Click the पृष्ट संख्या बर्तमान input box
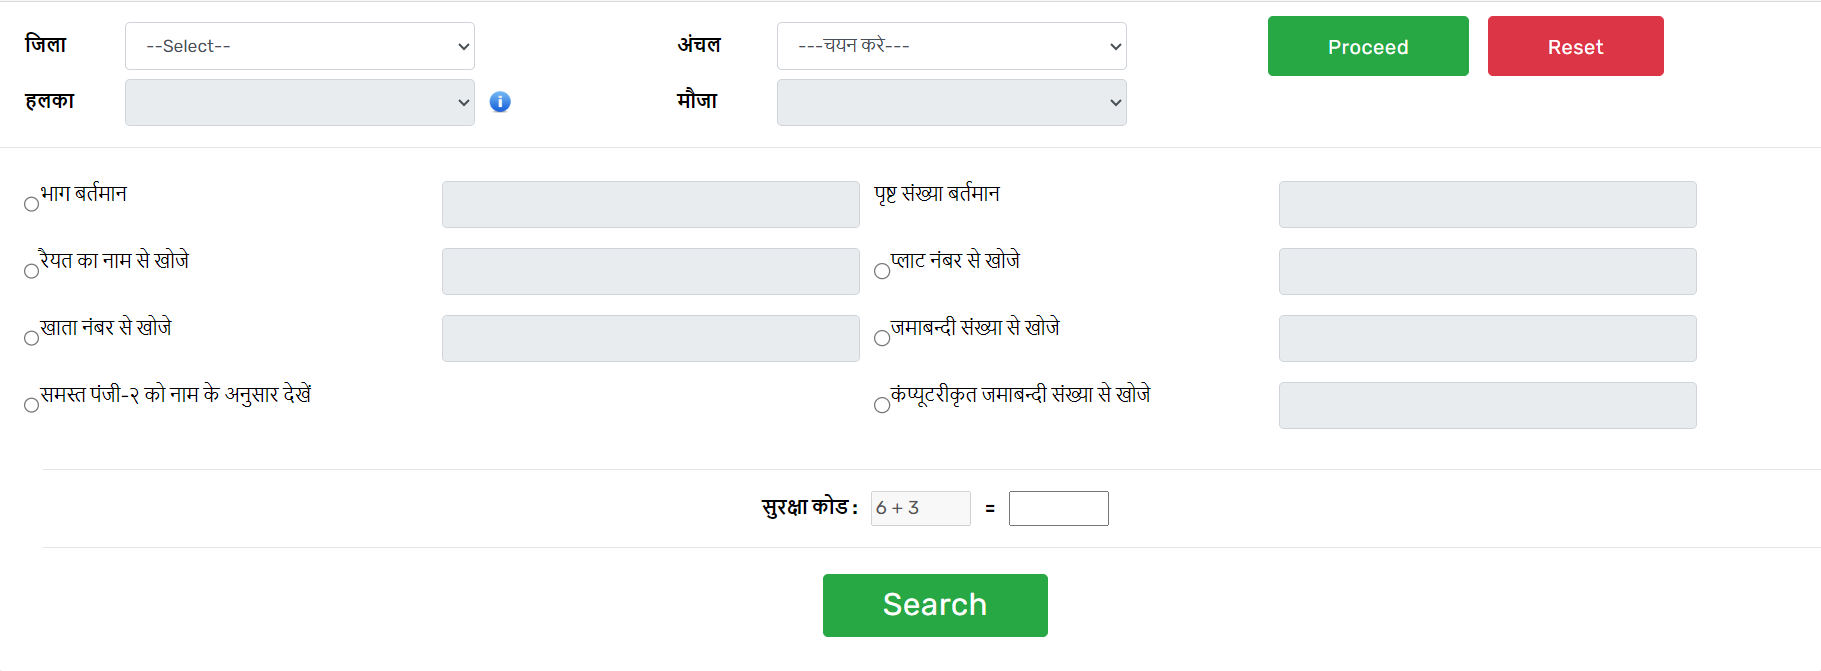The image size is (1821, 671). click(x=1487, y=204)
